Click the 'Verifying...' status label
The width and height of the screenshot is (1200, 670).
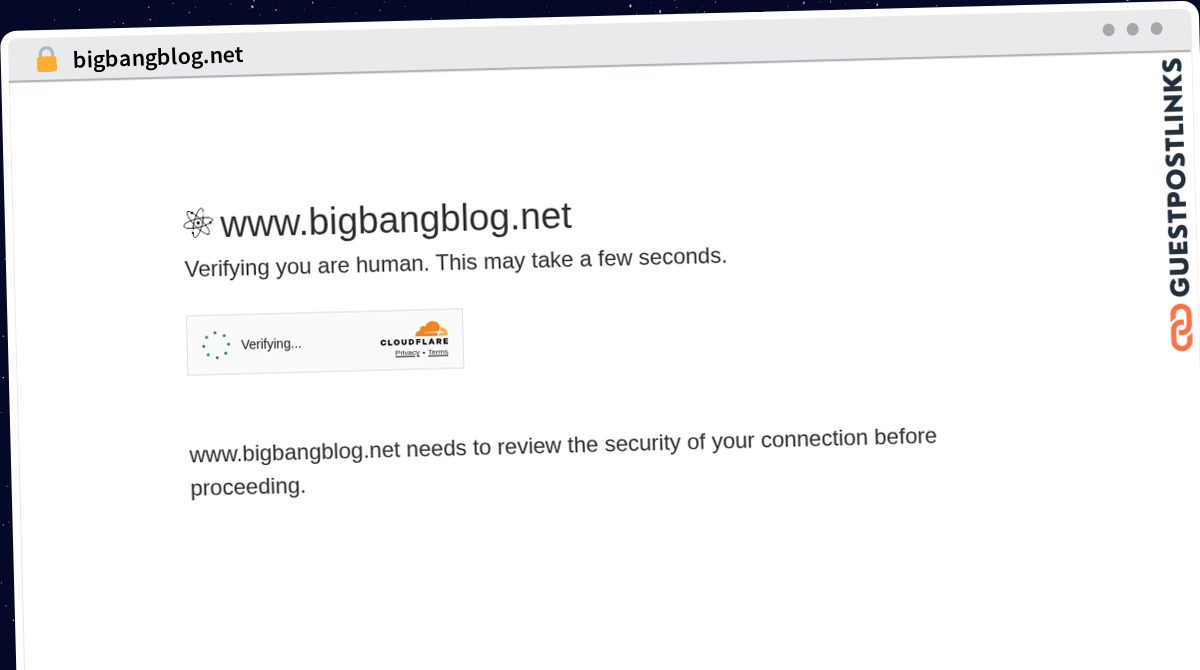271,344
